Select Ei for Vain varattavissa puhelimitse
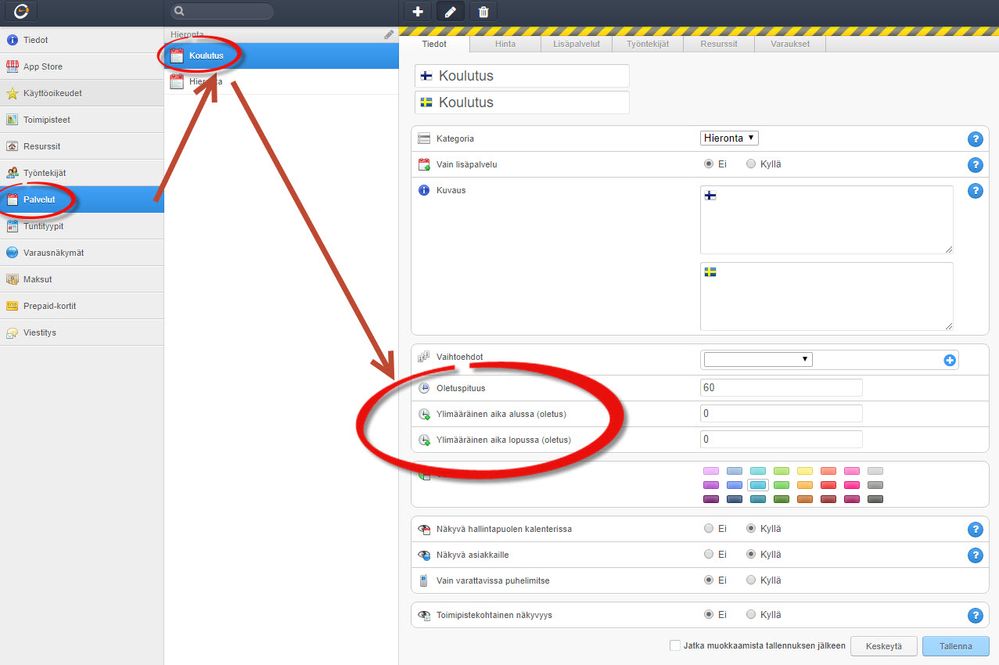Image resolution: width=999 pixels, height=665 pixels. pyautogui.click(x=708, y=580)
